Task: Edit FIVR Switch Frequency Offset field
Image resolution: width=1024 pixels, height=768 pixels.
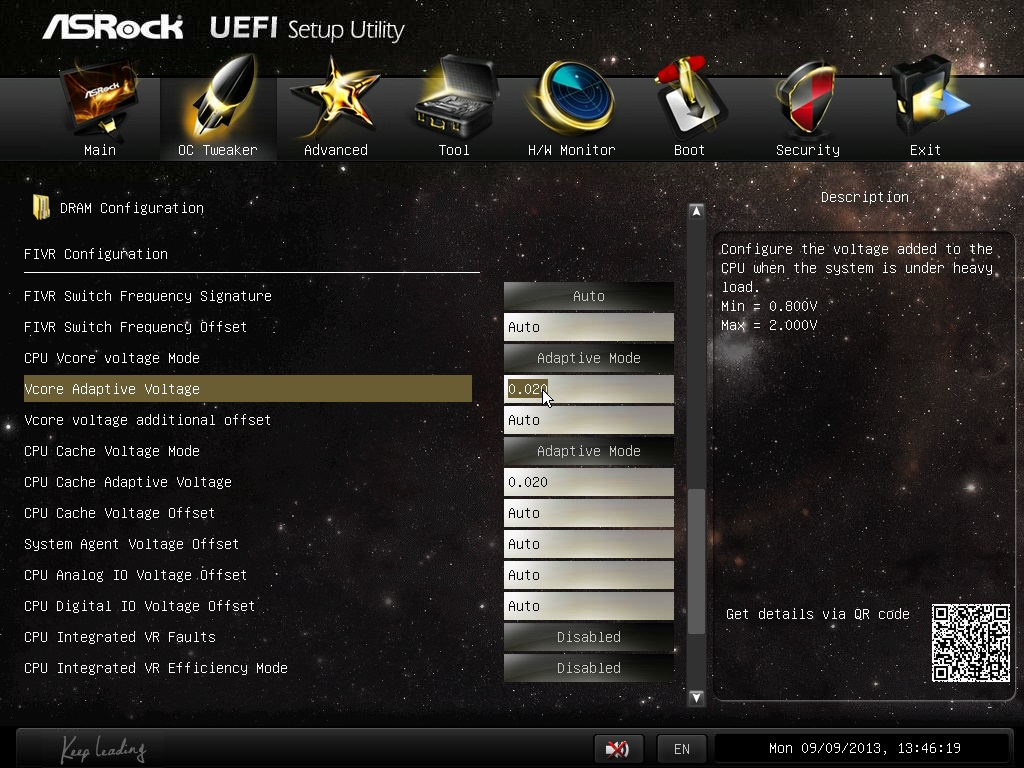Action: pos(588,327)
